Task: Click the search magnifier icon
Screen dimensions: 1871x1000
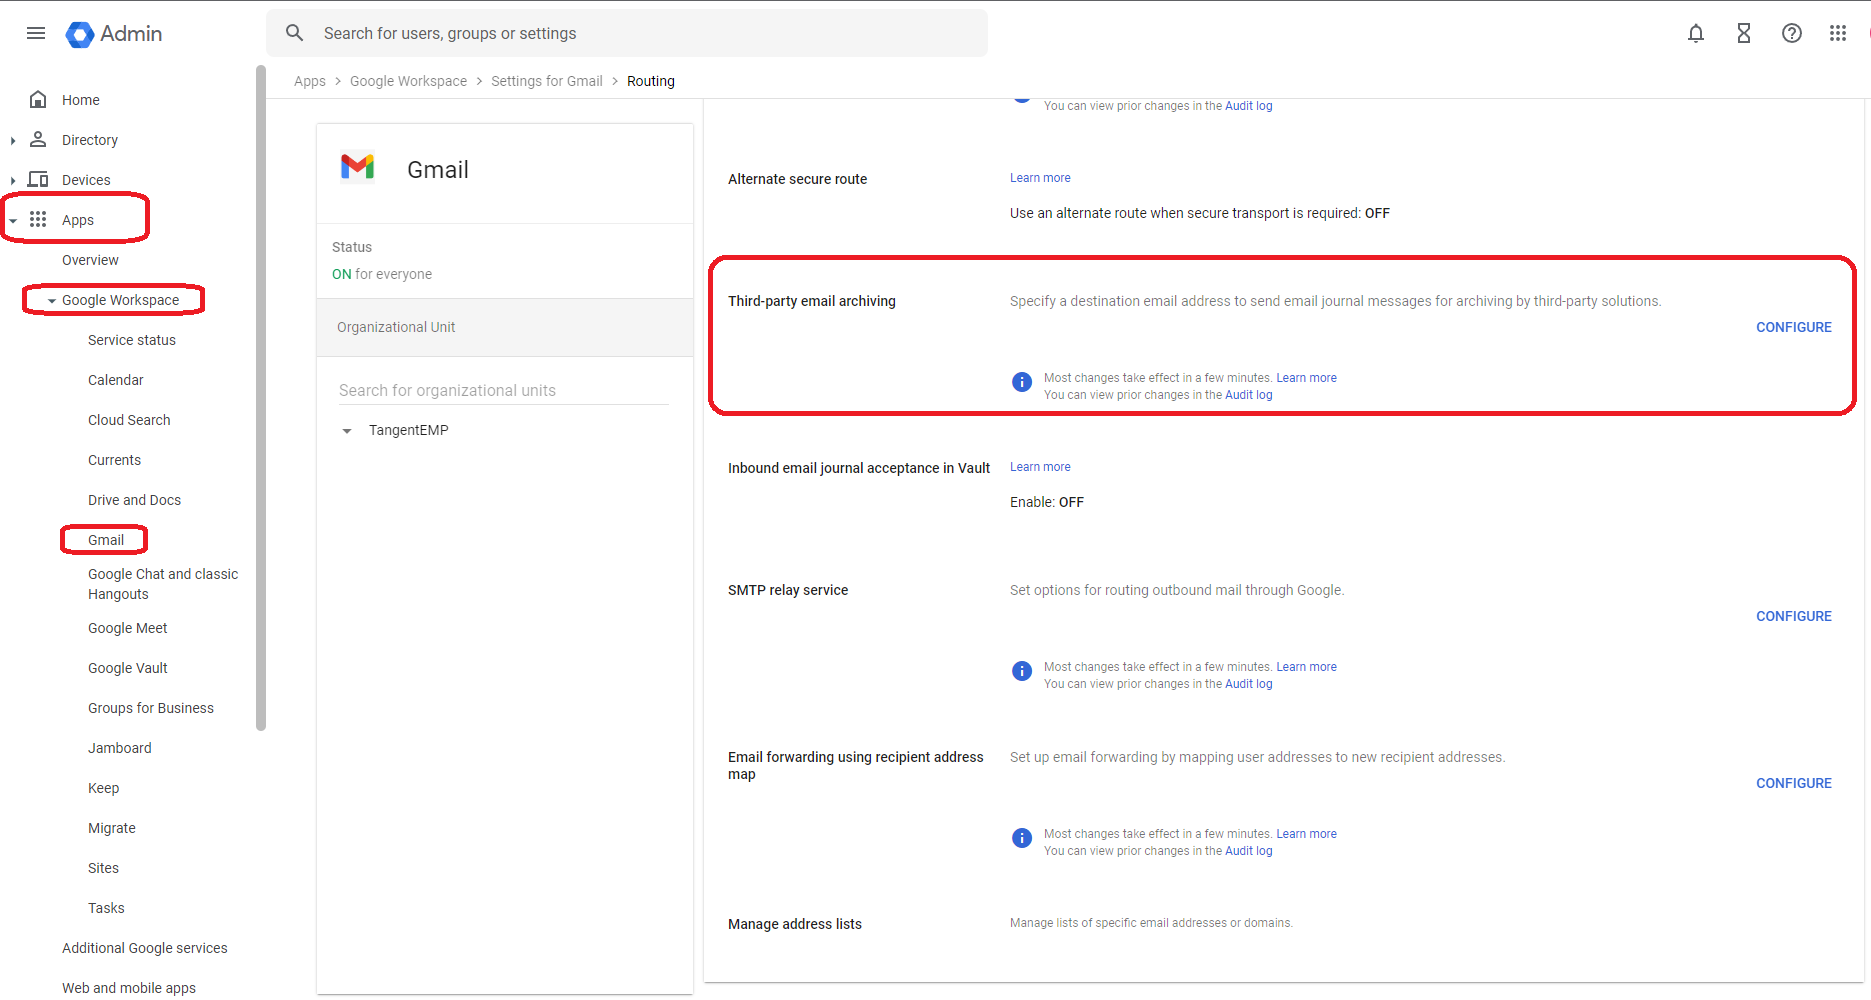Action: point(294,33)
